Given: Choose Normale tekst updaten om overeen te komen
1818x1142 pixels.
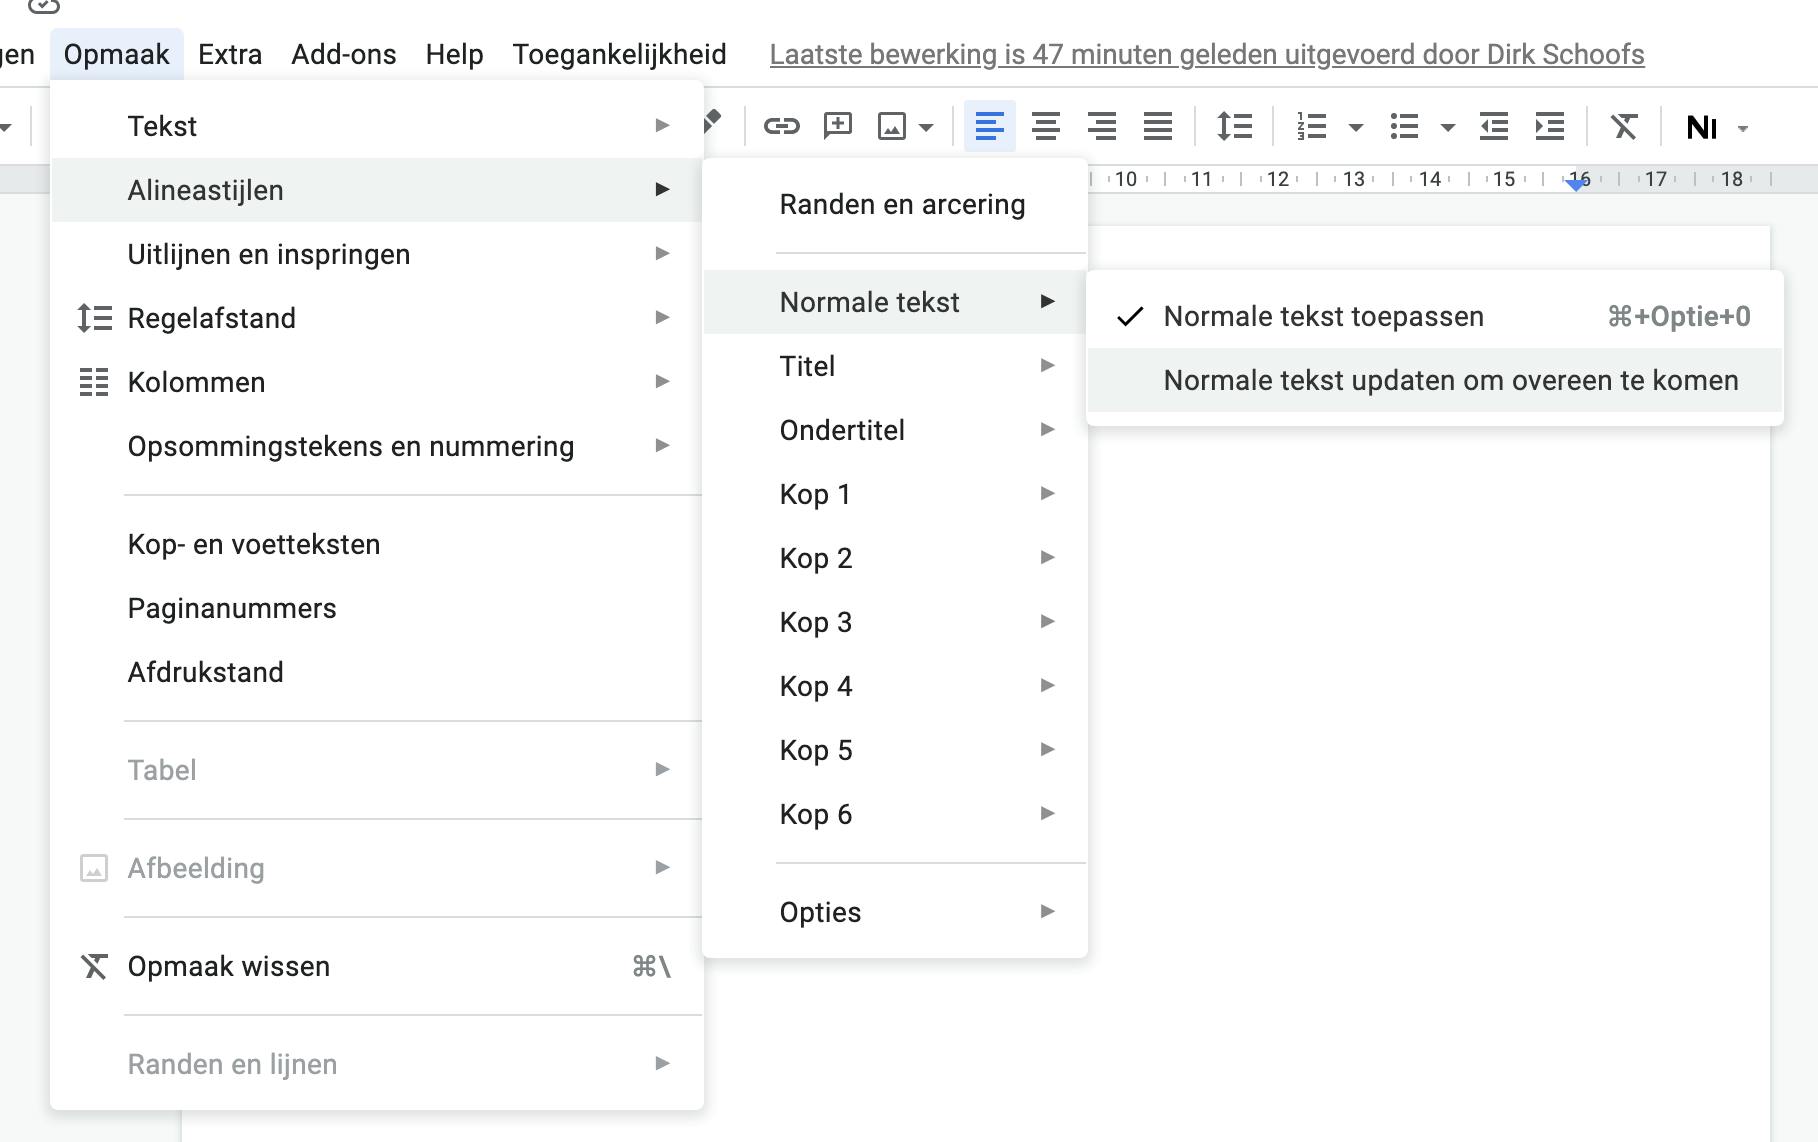Looking at the screenshot, I should (x=1450, y=381).
